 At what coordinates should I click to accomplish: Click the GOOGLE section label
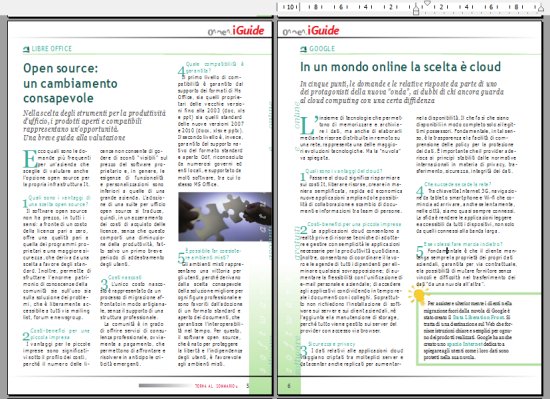(322, 49)
